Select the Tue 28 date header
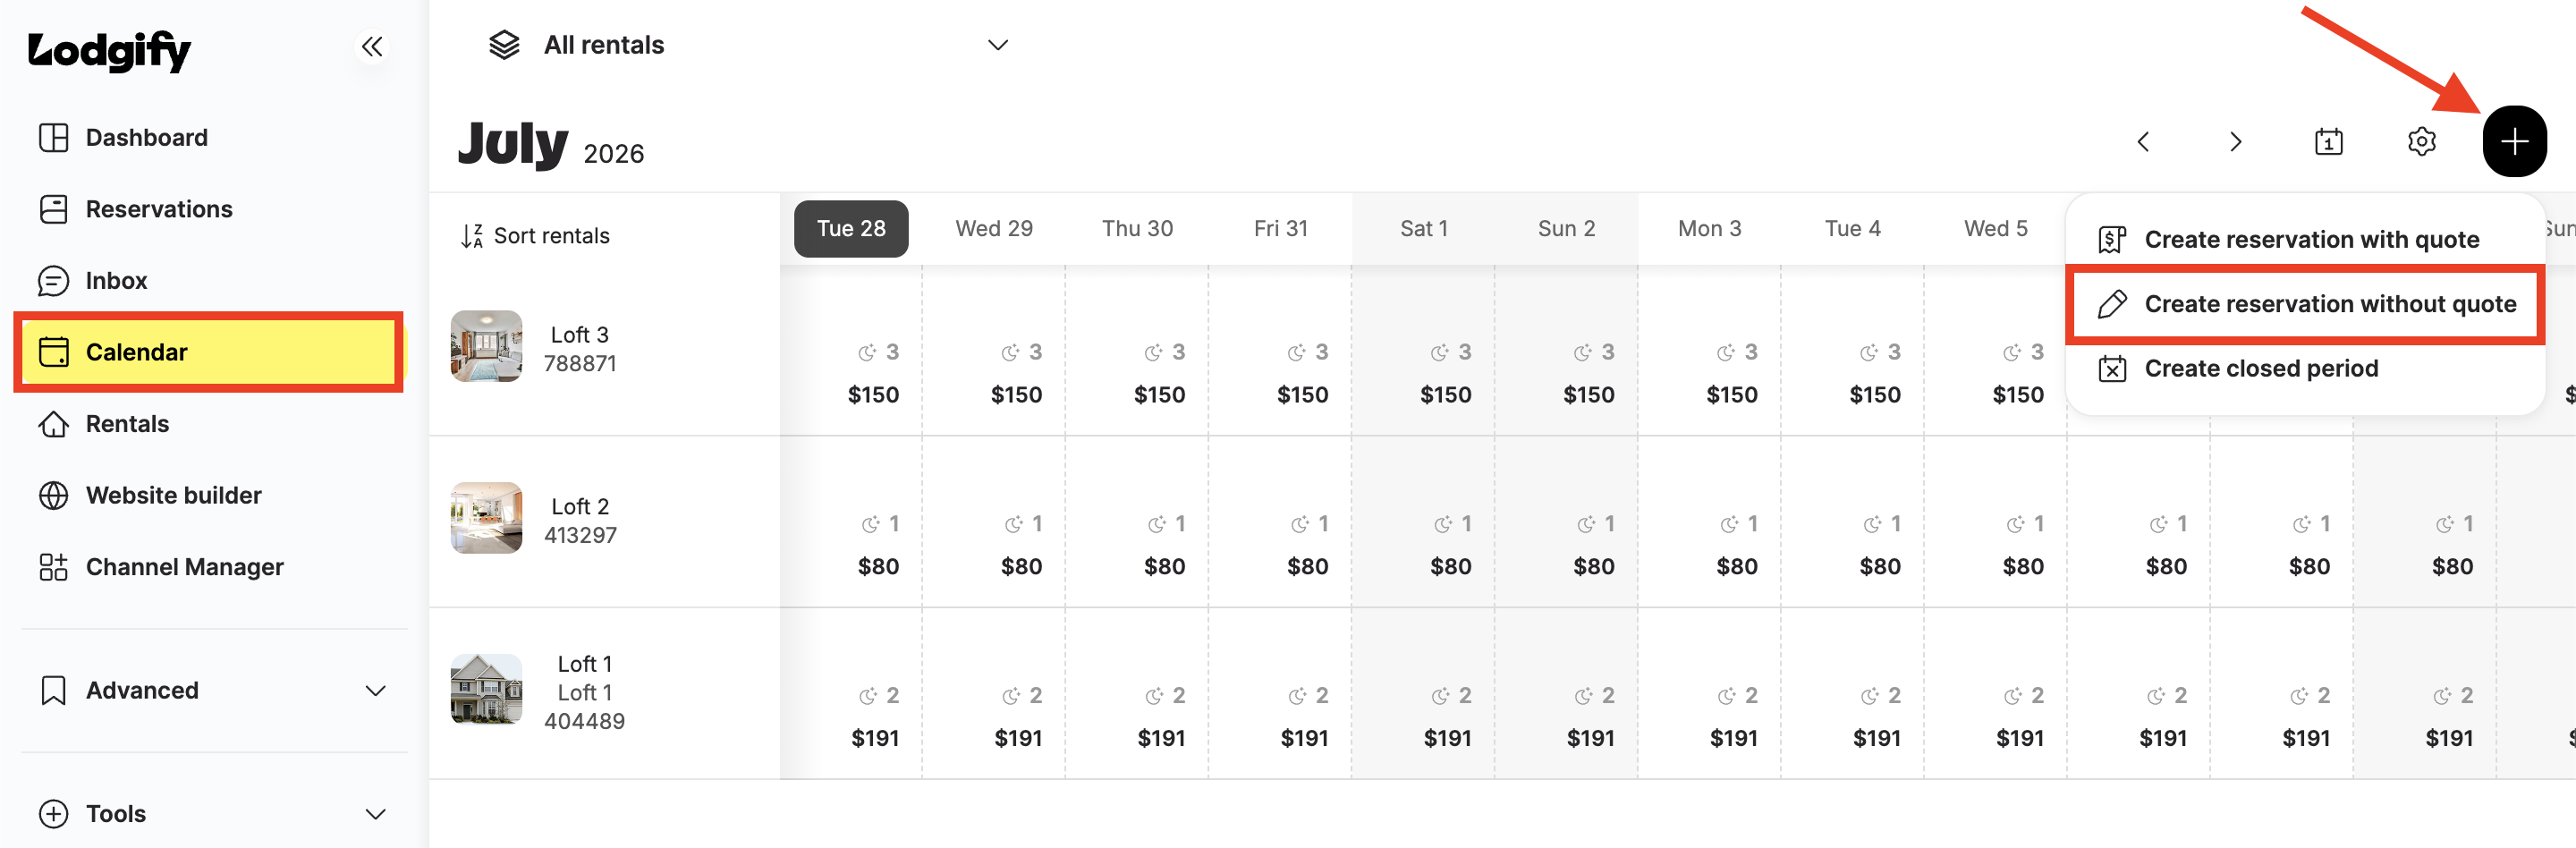2576x848 pixels. tap(851, 229)
